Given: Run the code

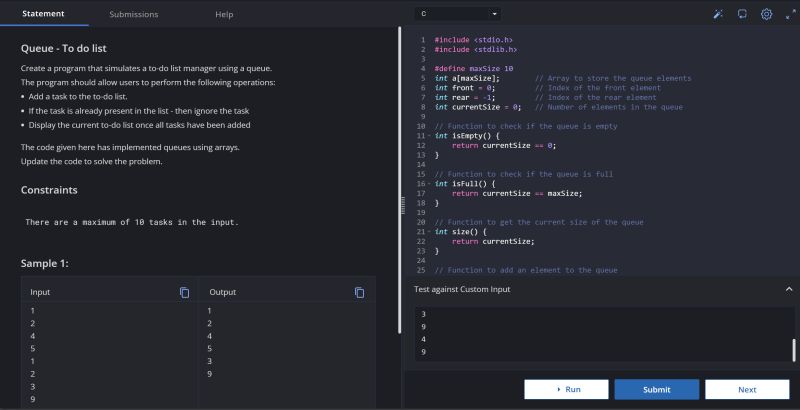Looking at the screenshot, I should pyautogui.click(x=566, y=389).
